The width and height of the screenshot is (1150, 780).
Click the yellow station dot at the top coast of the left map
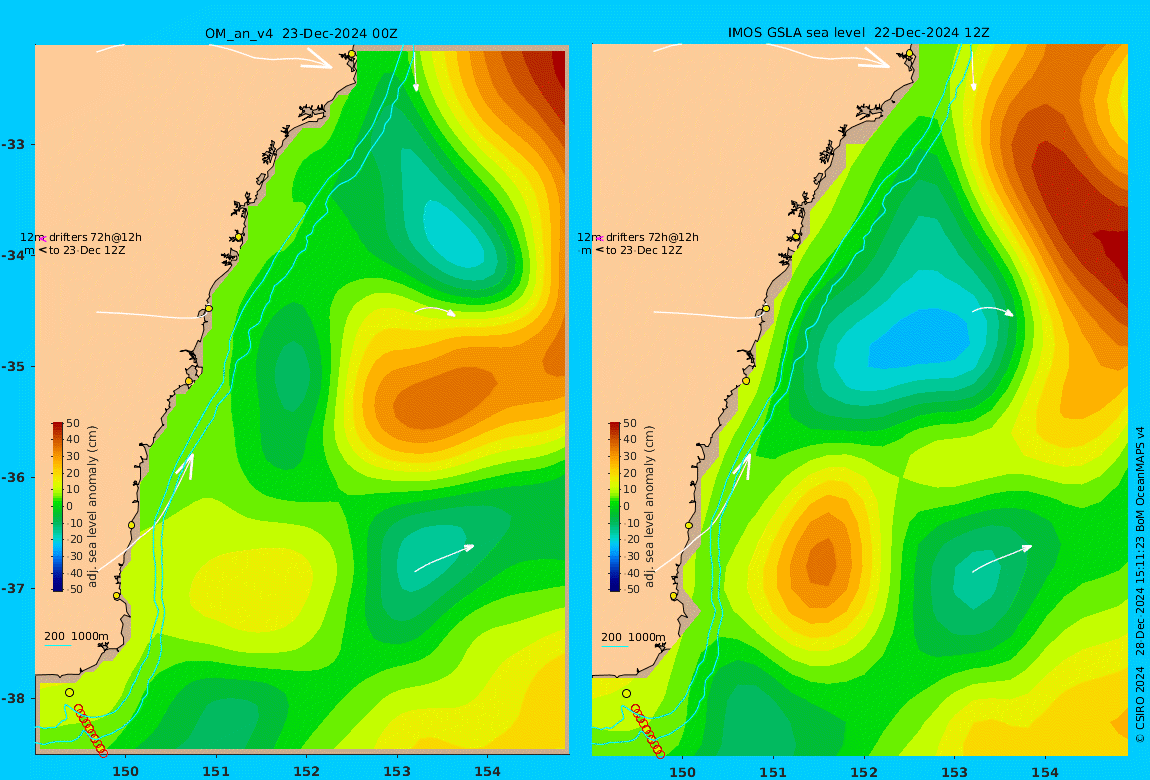[352, 54]
